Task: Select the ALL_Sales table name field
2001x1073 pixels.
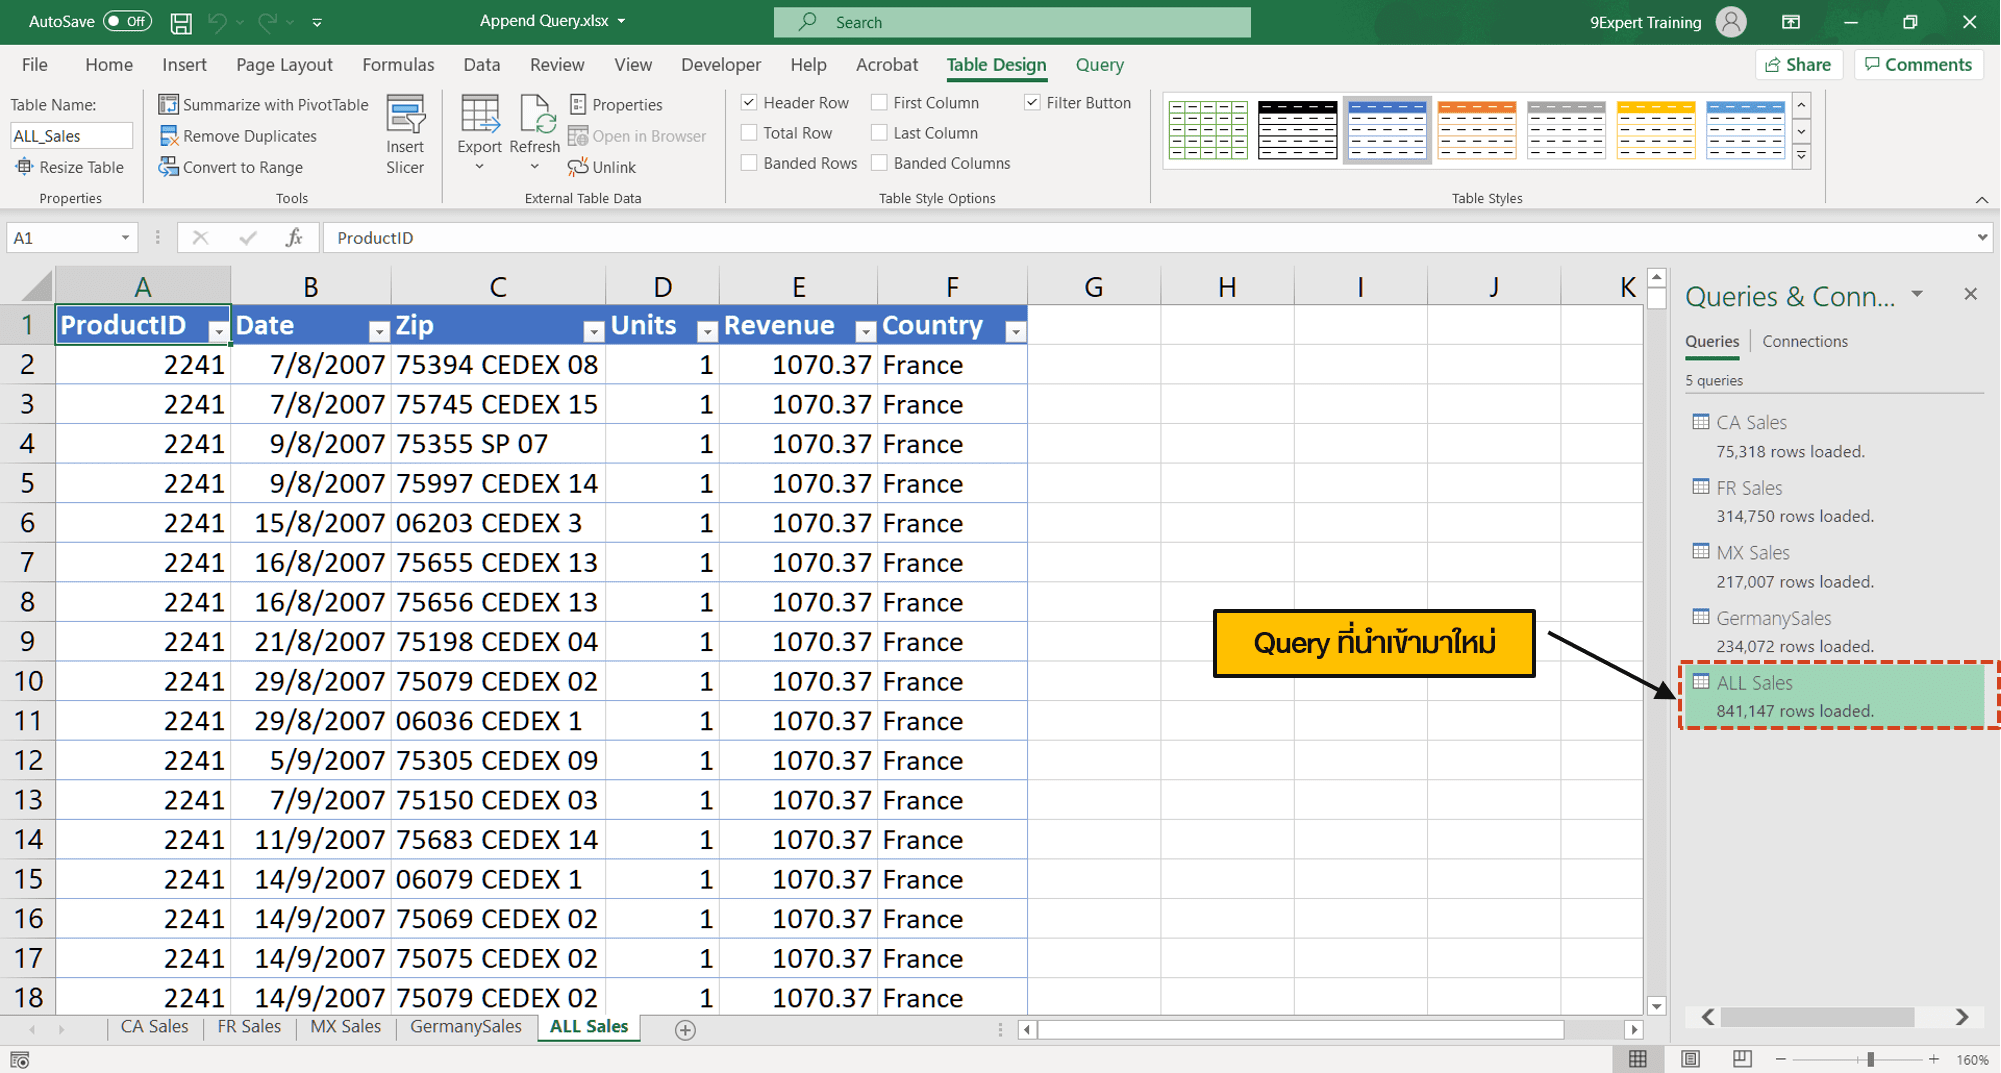Action: (70, 134)
